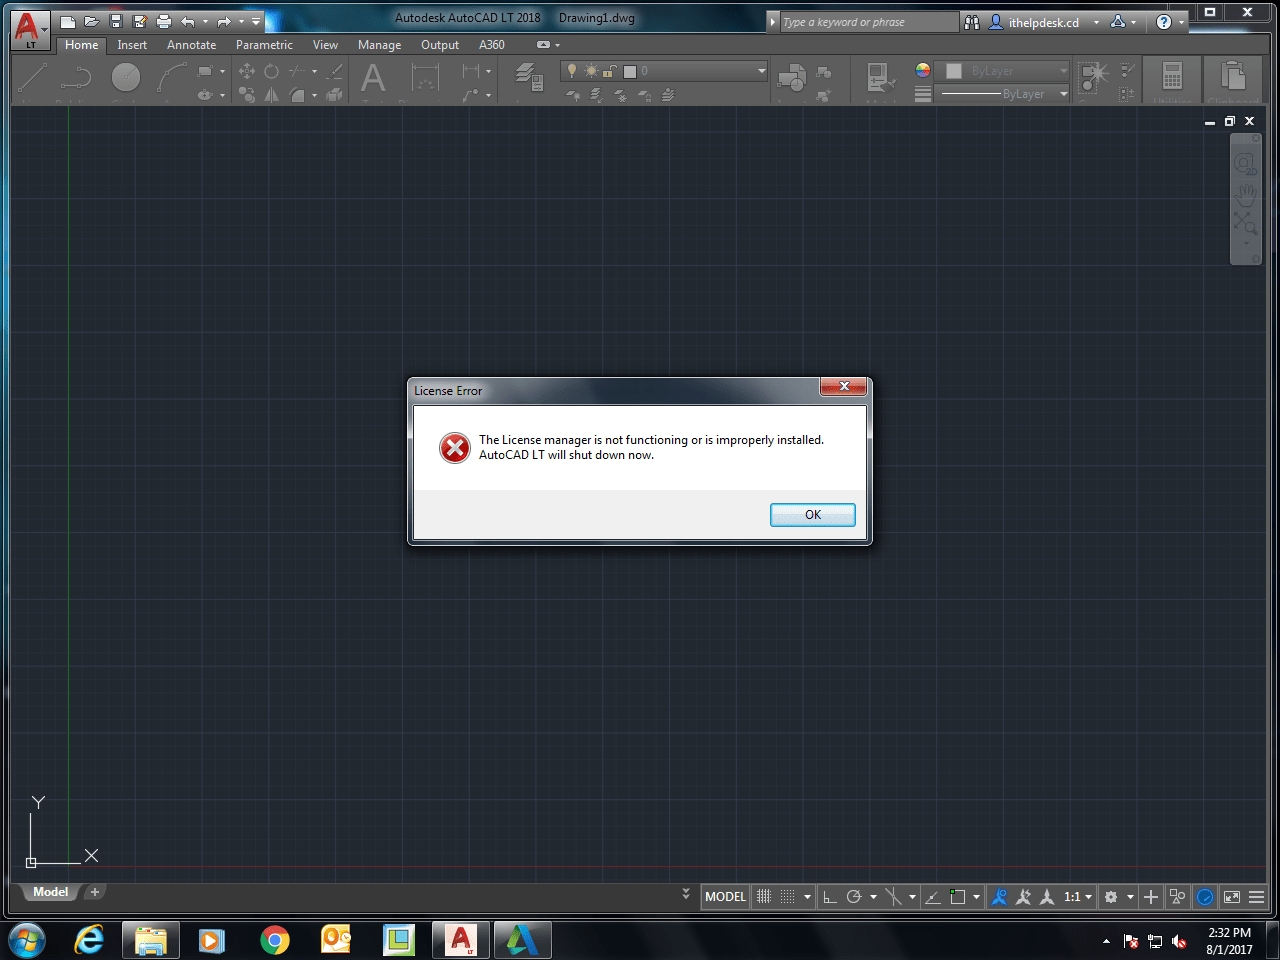The height and width of the screenshot is (960, 1280).
Task: Select the Text tool
Action: (x=373, y=78)
